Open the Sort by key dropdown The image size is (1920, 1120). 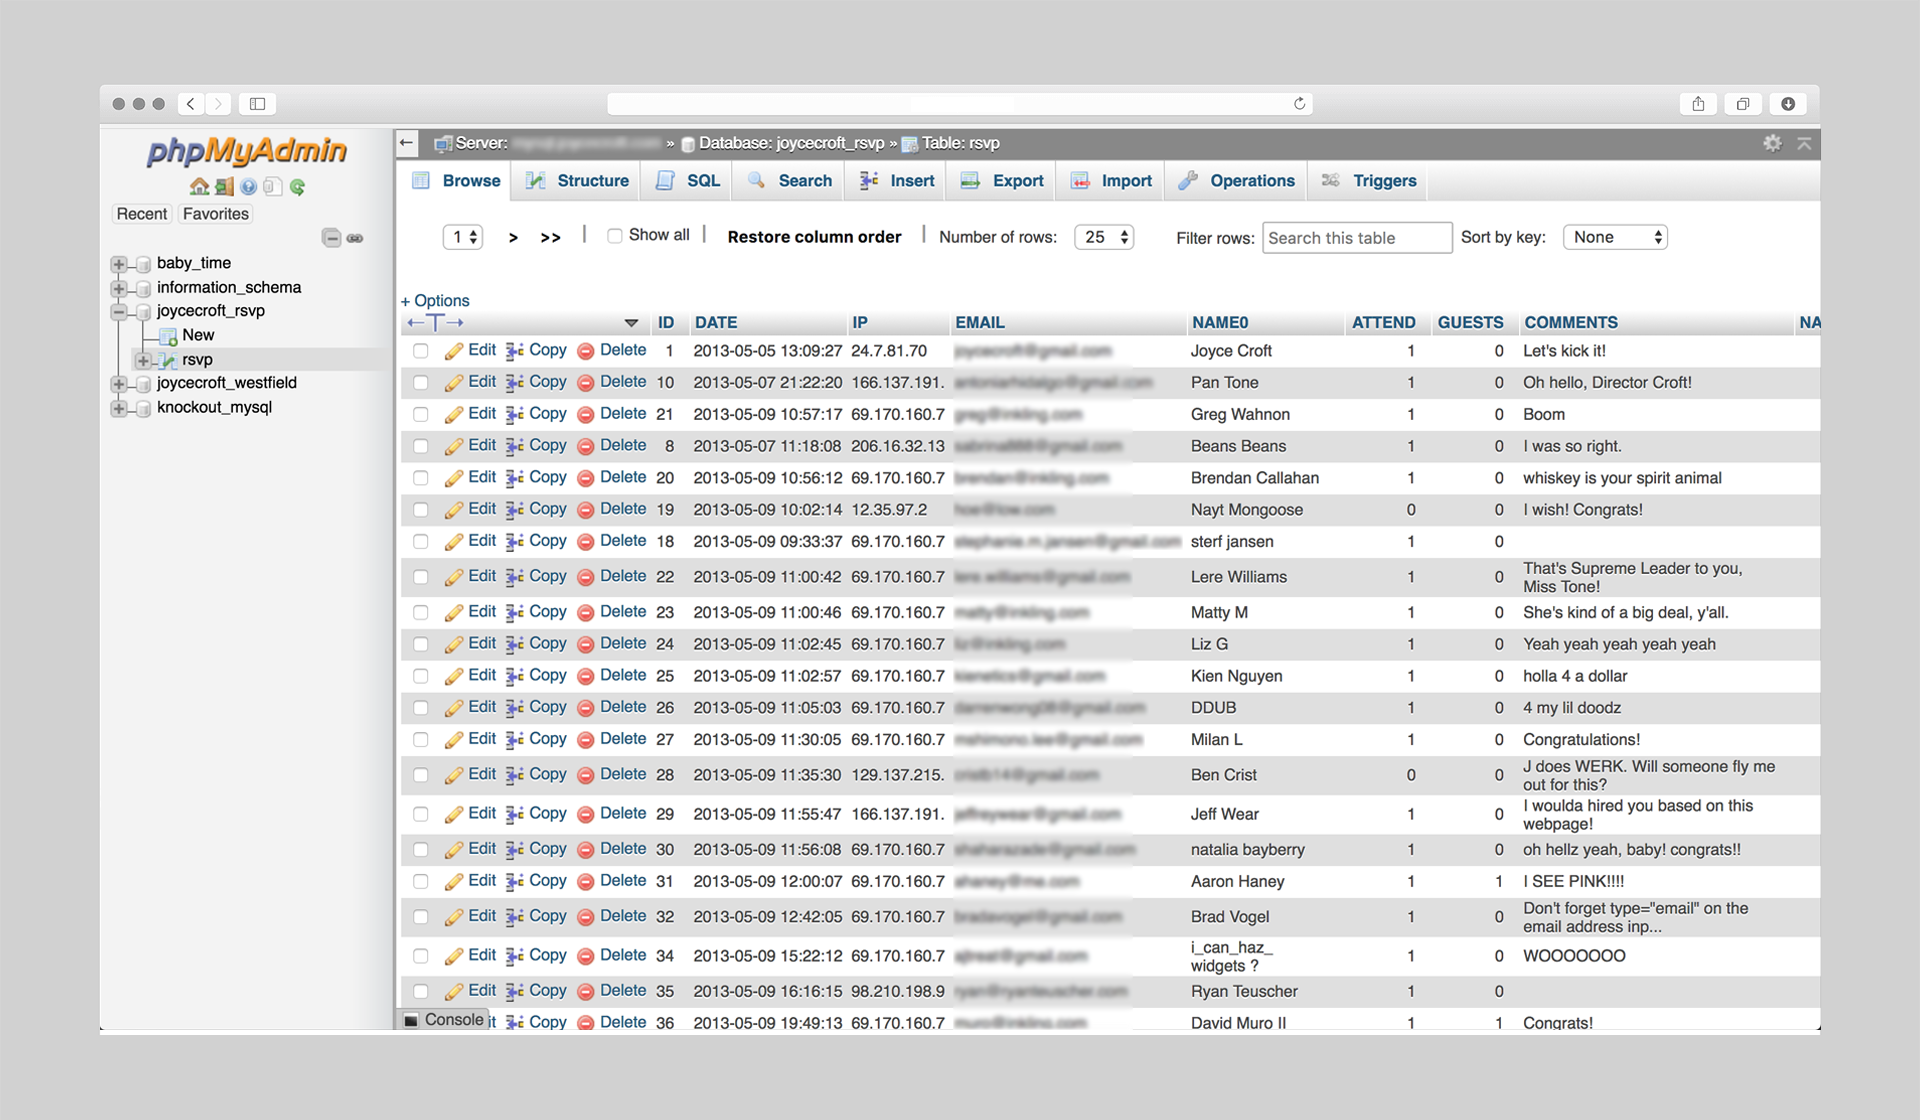[x=1615, y=237]
